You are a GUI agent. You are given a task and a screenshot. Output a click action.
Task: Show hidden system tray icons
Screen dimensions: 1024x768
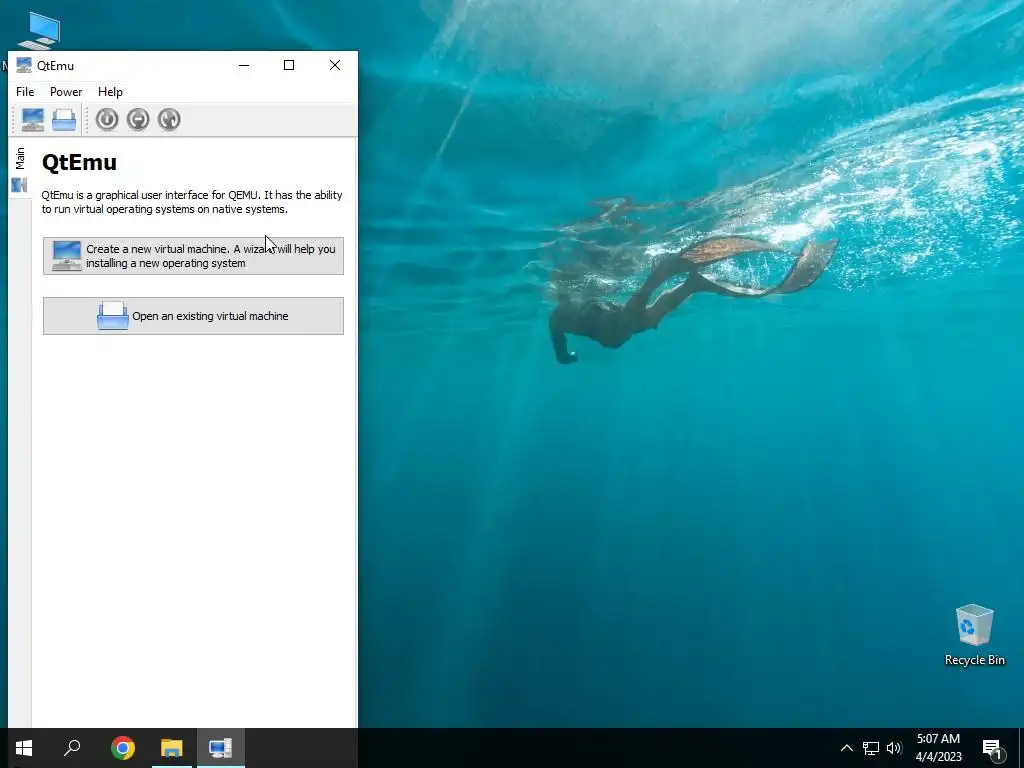coord(846,748)
